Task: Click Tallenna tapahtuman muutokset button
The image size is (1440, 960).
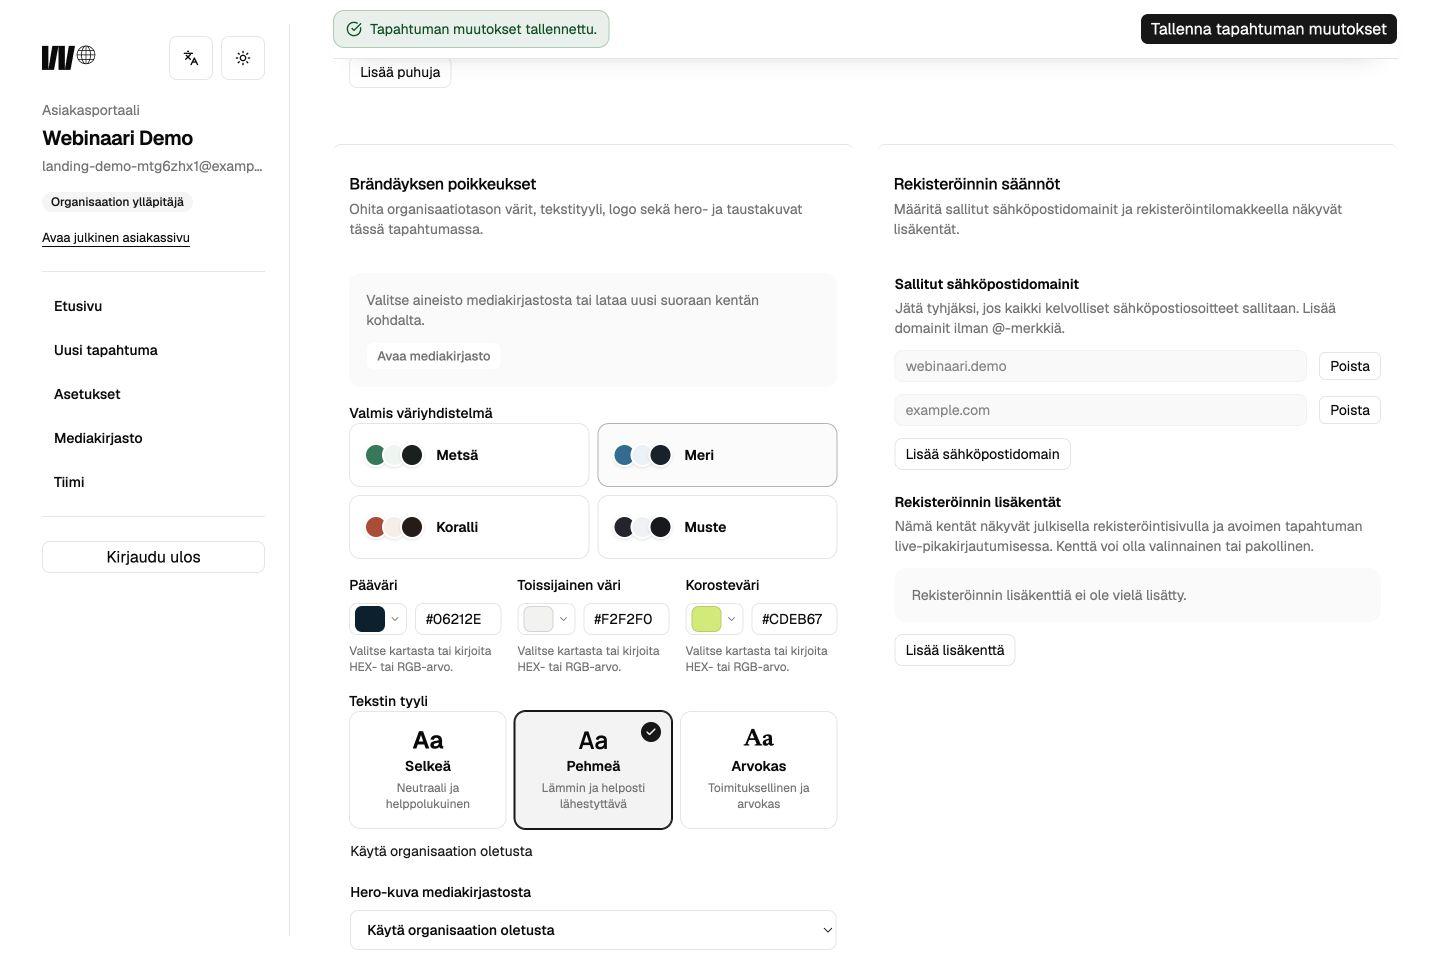Action: pos(1268,29)
